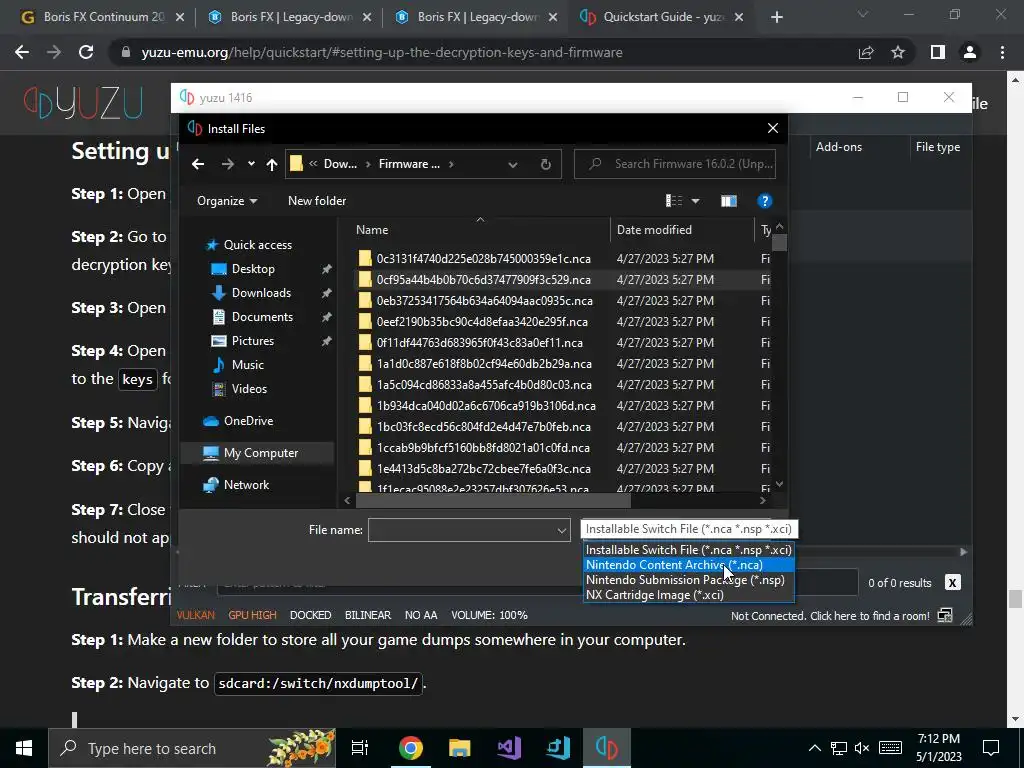
Task: Close the Install Files dialog
Action: point(773,128)
